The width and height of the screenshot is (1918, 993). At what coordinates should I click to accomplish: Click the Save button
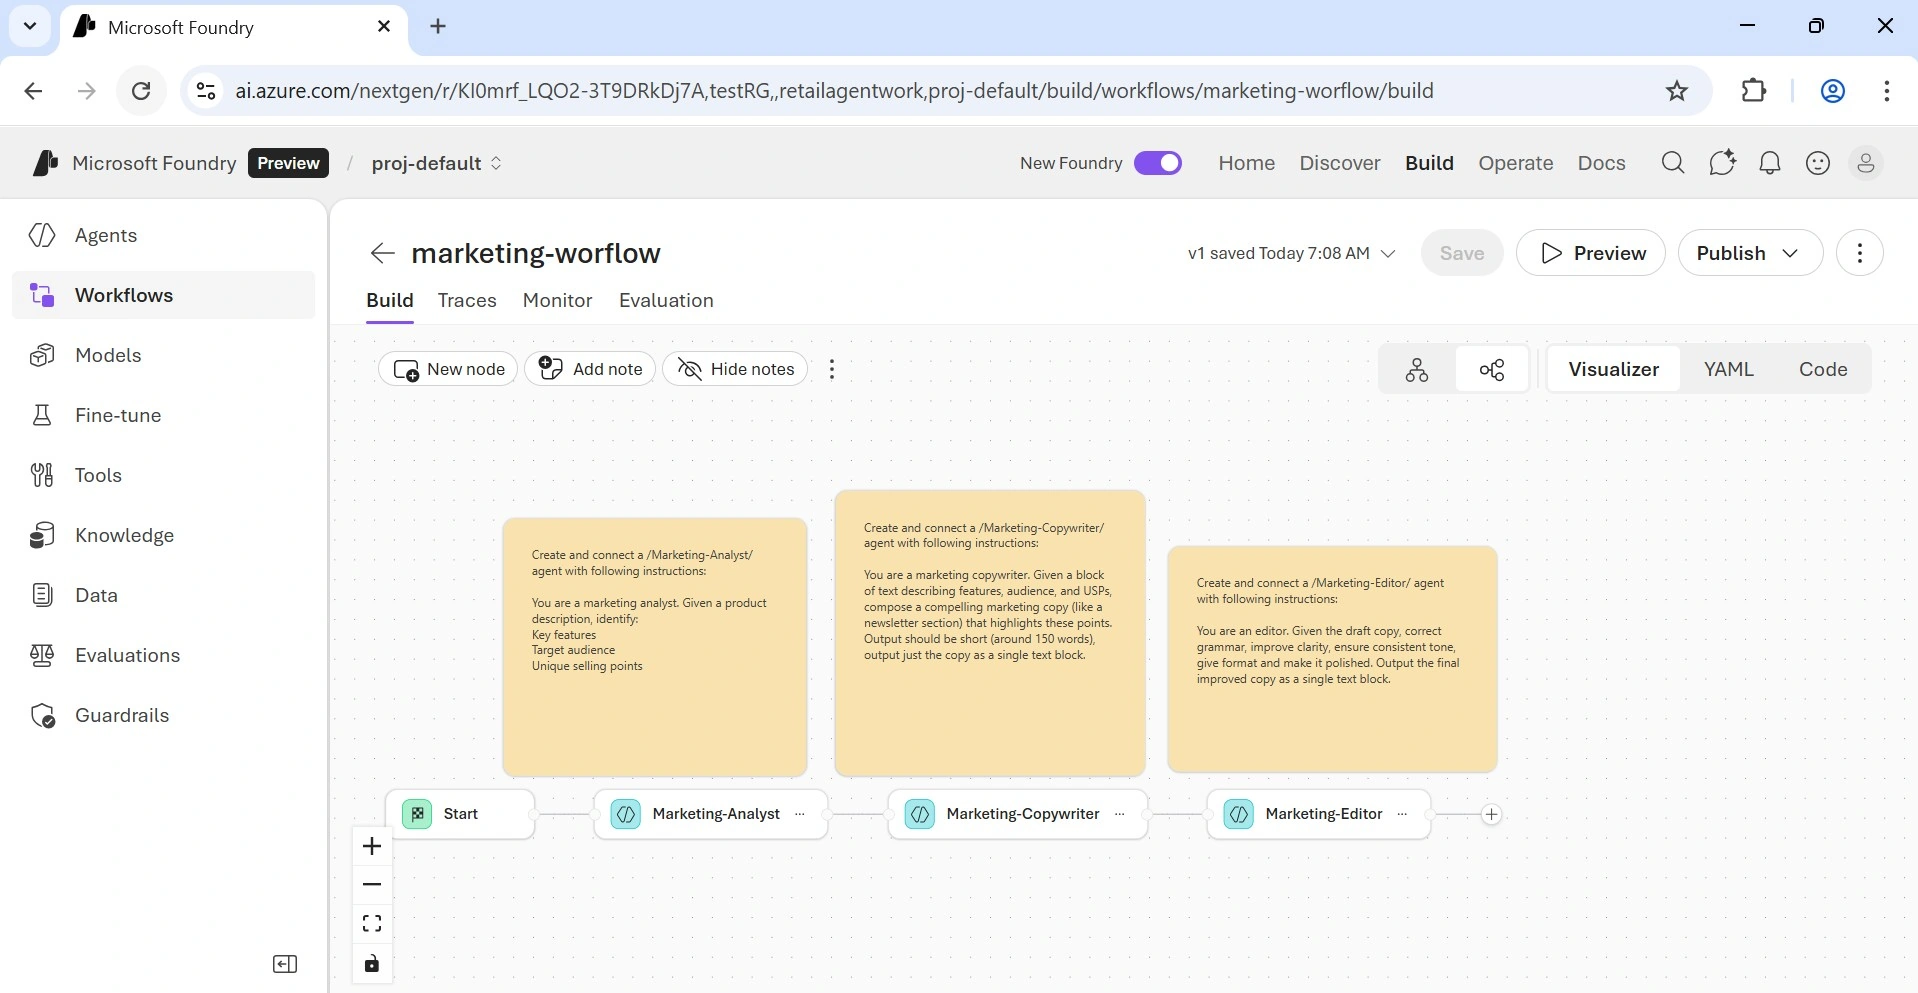(x=1462, y=253)
